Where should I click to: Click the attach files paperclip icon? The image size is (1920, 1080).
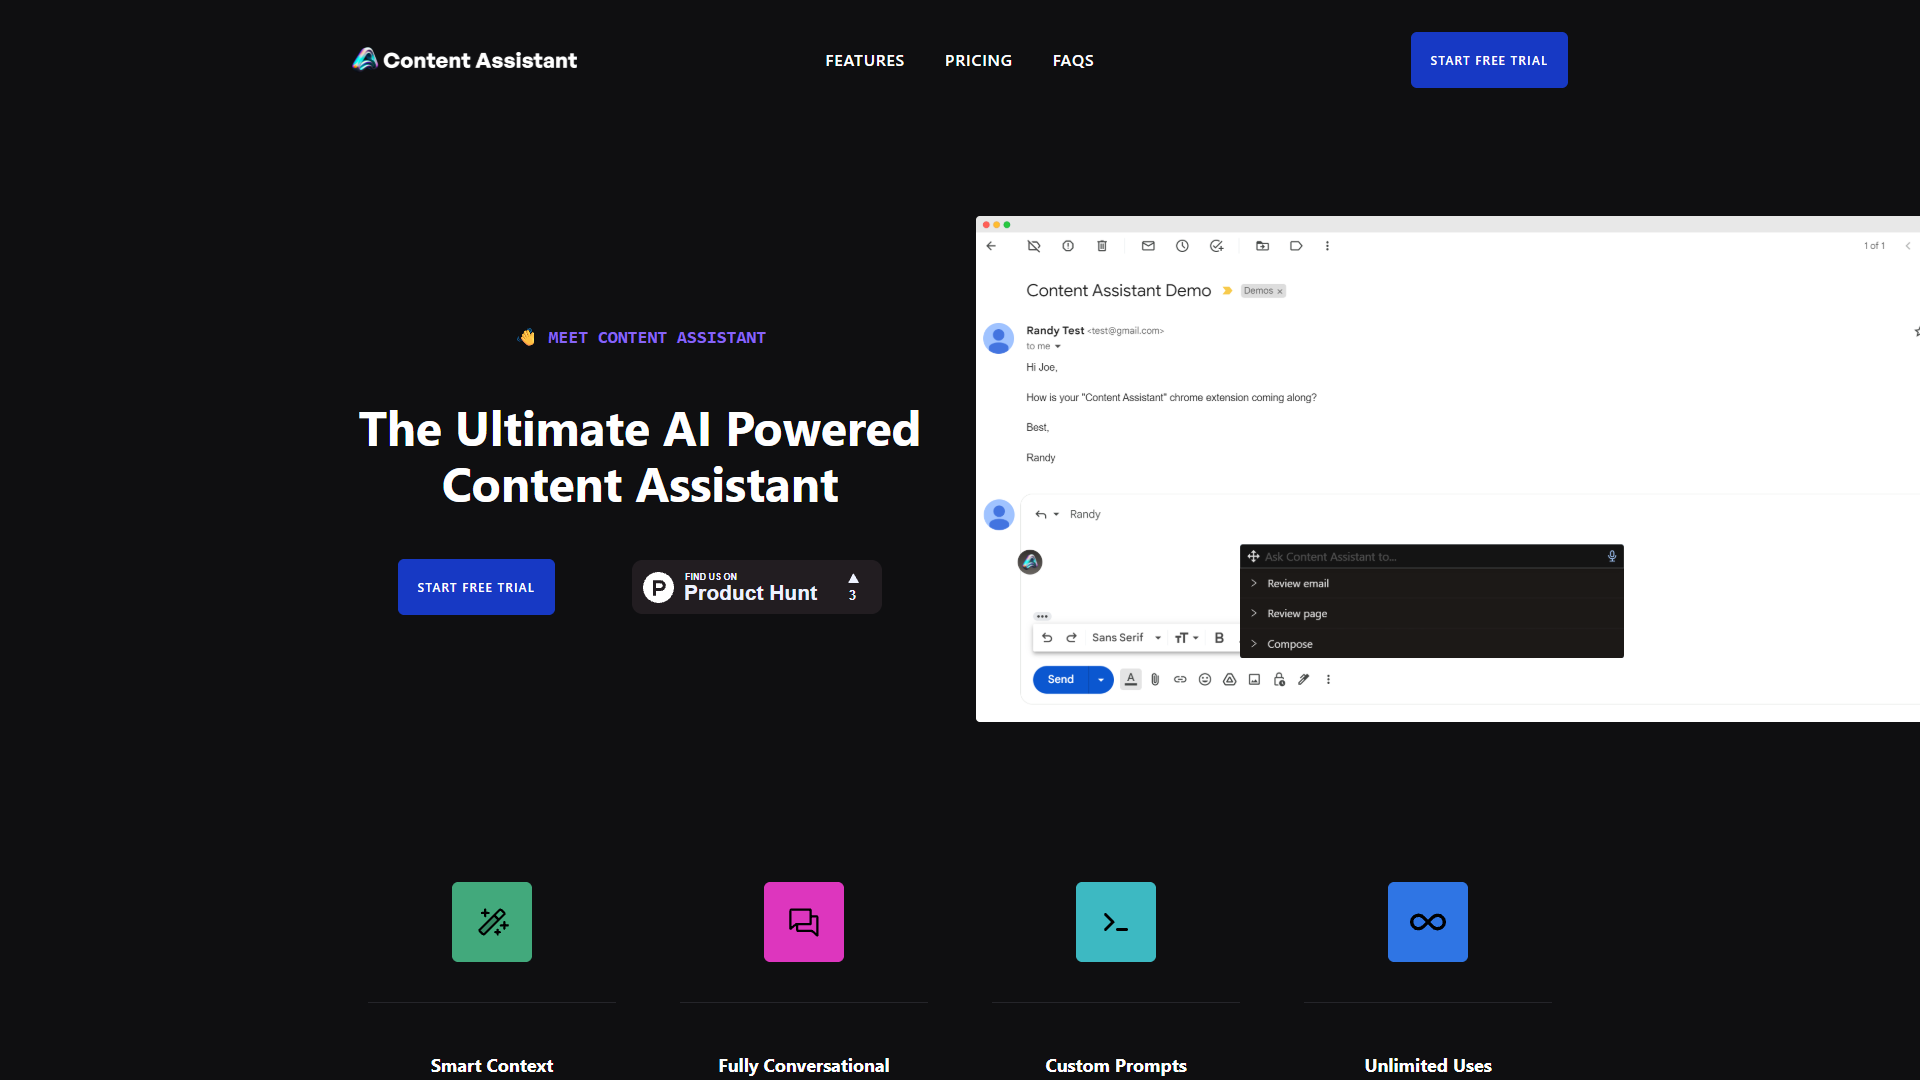(1155, 680)
